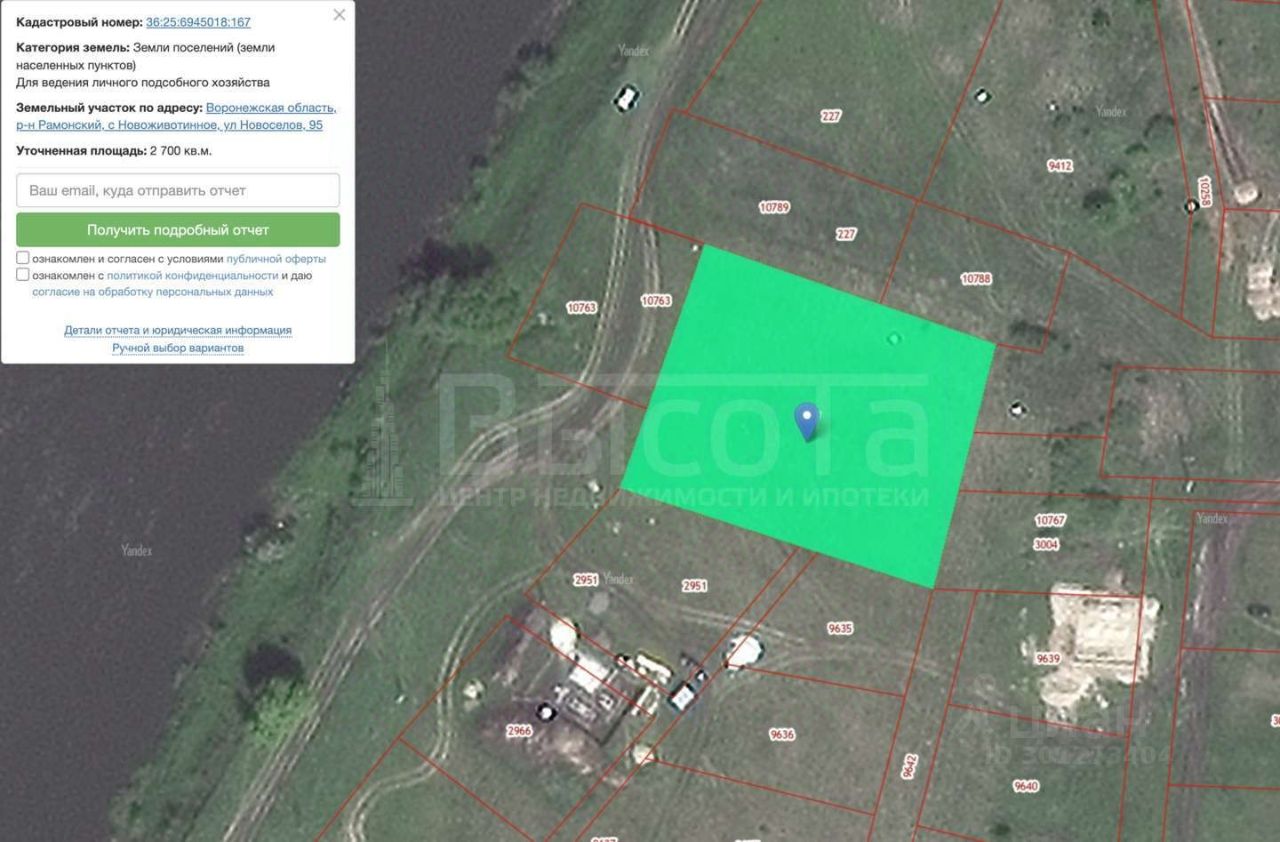Focus the email input field
Viewport: 1280px width, 842px height.
tap(178, 190)
